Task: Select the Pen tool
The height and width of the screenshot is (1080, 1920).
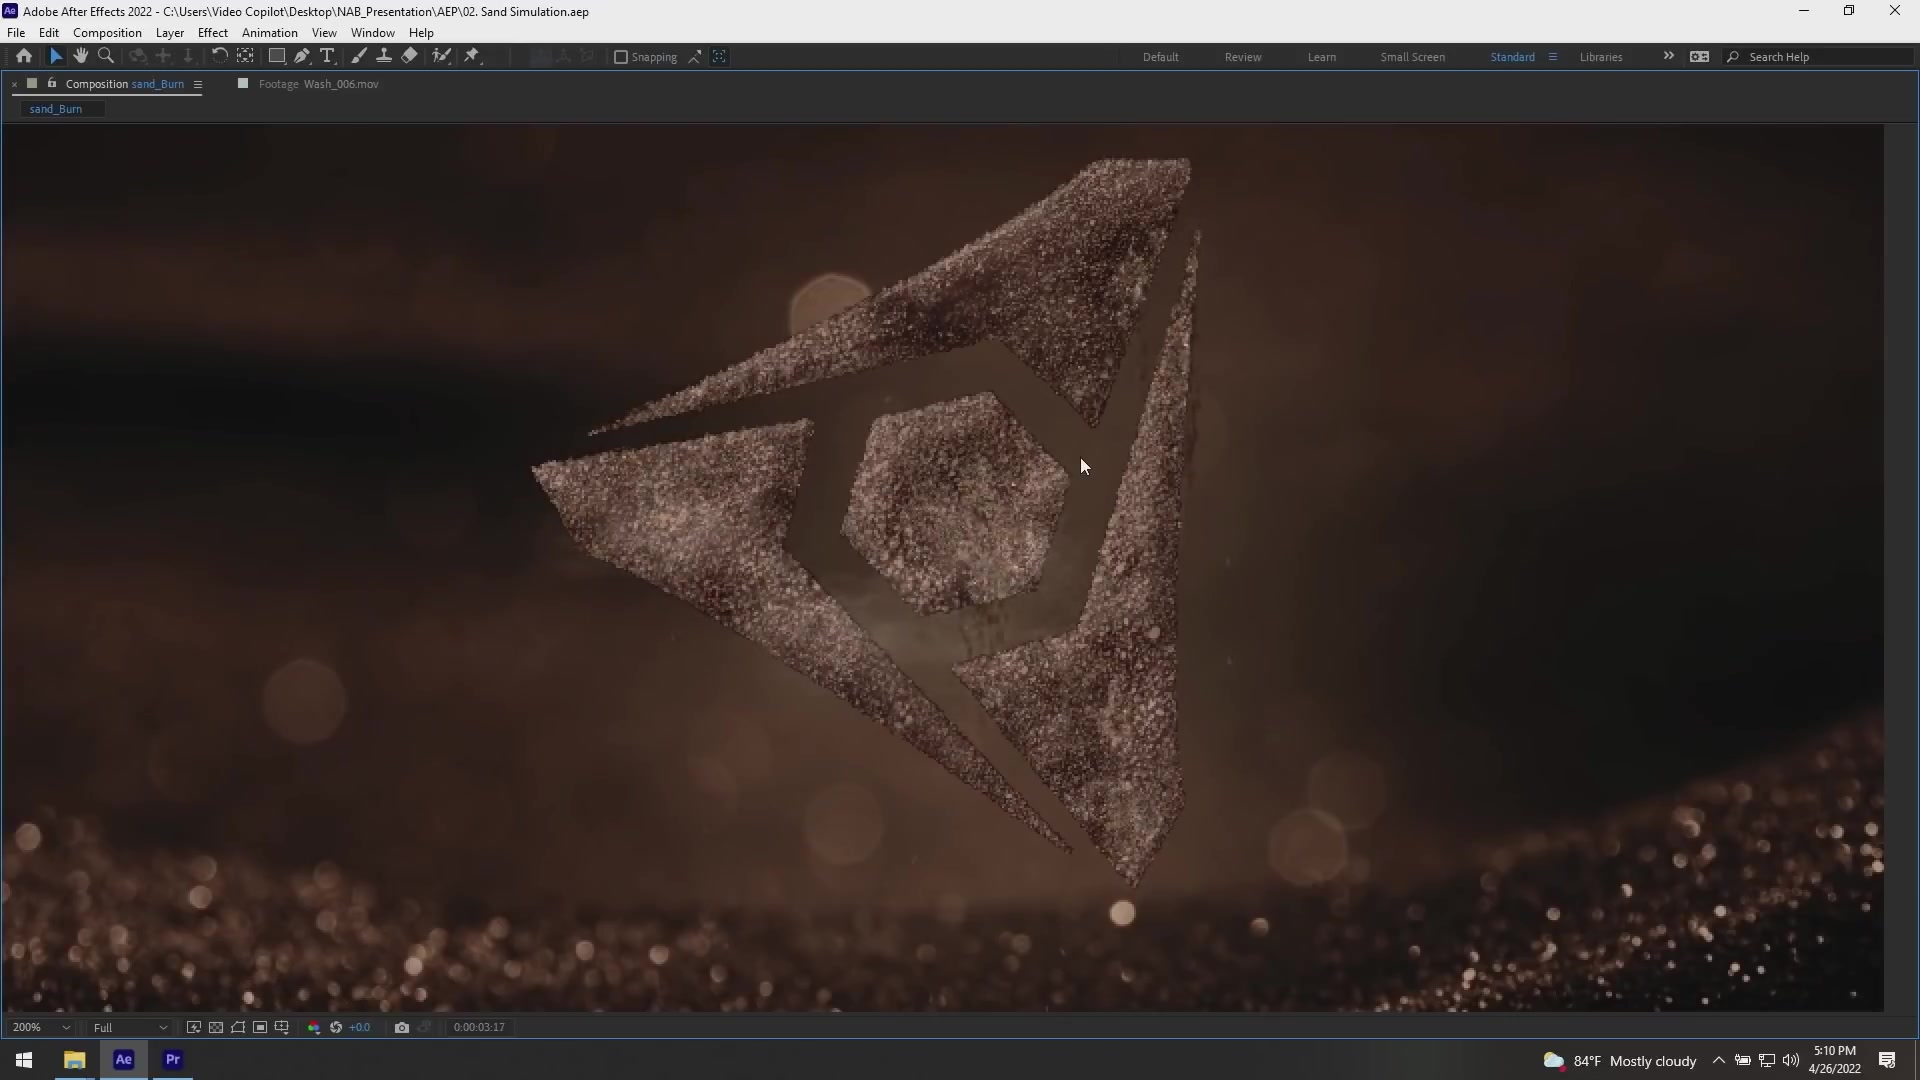Action: coord(302,56)
